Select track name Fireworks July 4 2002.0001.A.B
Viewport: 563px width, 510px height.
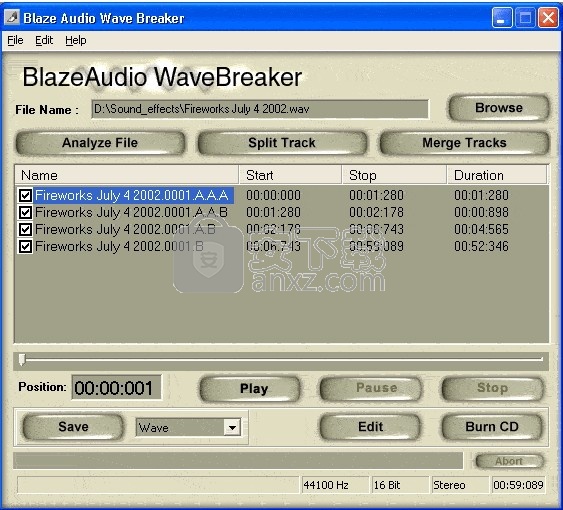tap(125, 230)
